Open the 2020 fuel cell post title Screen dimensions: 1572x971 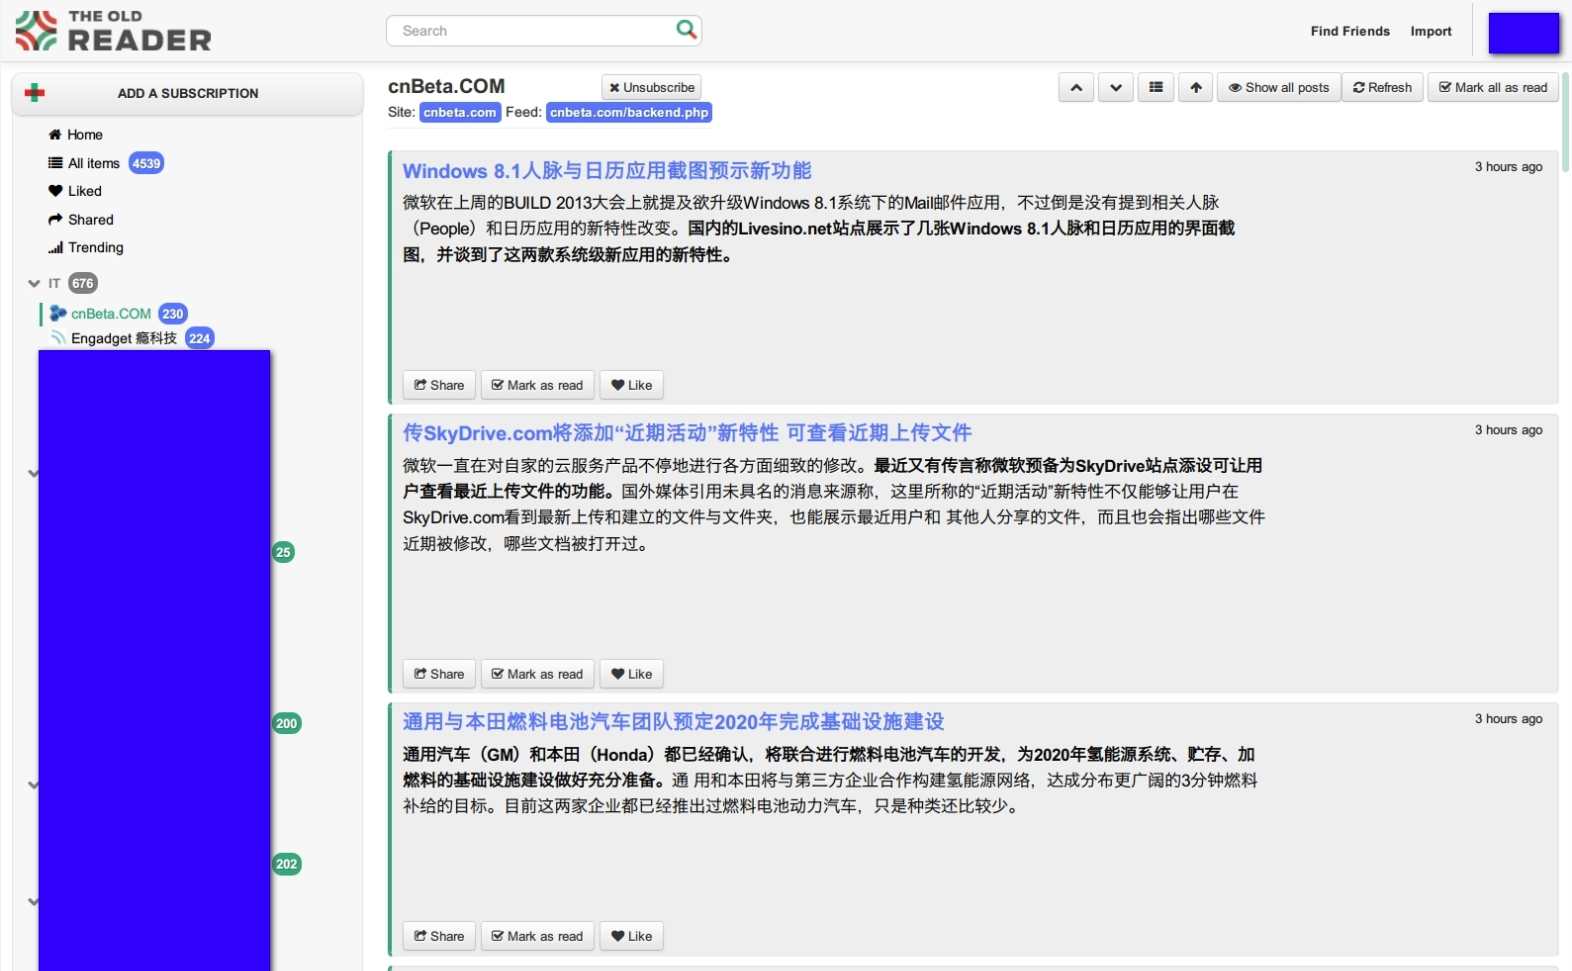pos(673,722)
